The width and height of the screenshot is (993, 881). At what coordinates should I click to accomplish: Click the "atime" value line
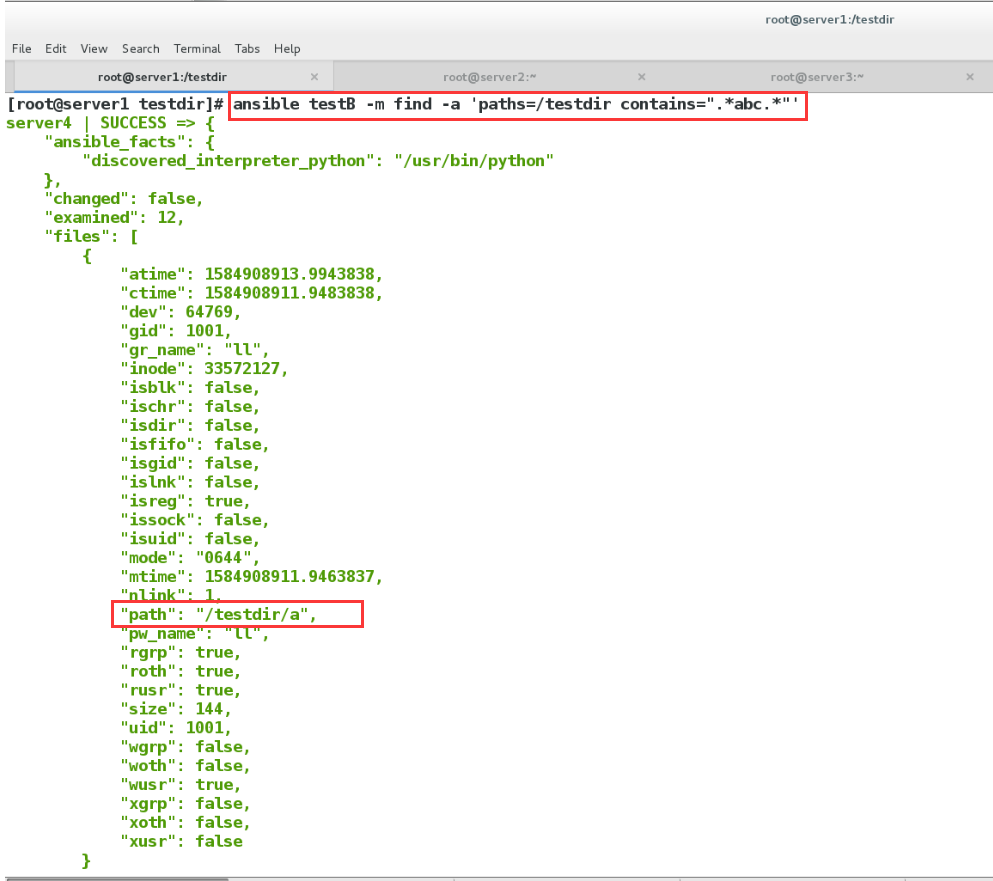pyautogui.click(x=251, y=274)
